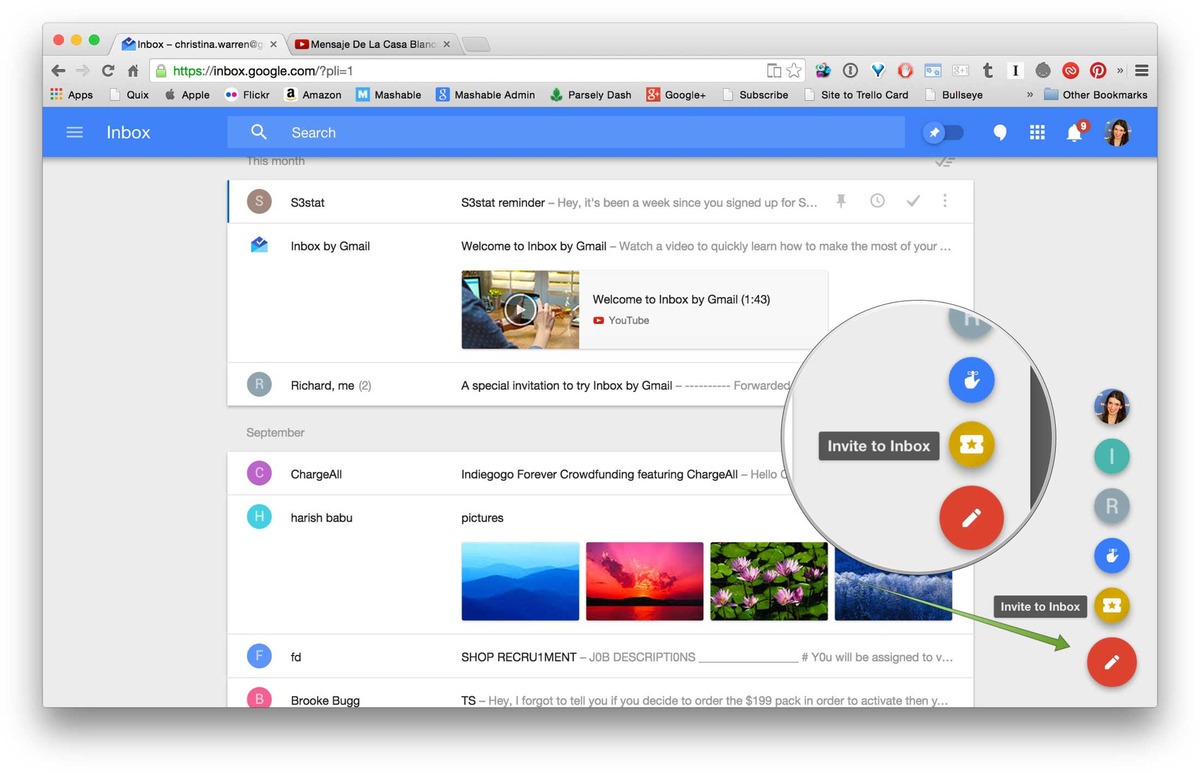
Task: Click the Pinterest extension icon
Action: 1098,71
